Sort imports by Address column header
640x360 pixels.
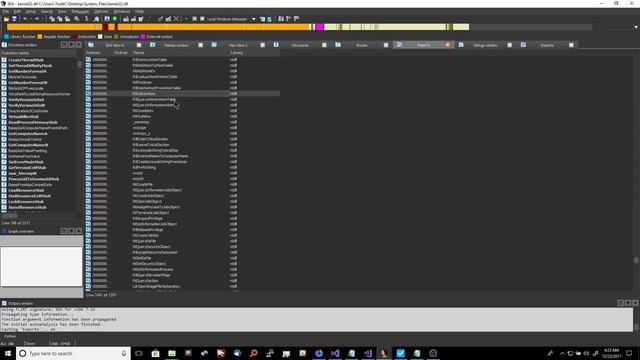[x=98, y=53]
